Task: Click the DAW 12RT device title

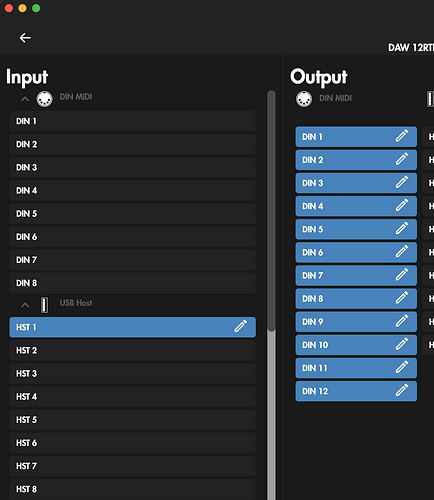Action: point(411,48)
